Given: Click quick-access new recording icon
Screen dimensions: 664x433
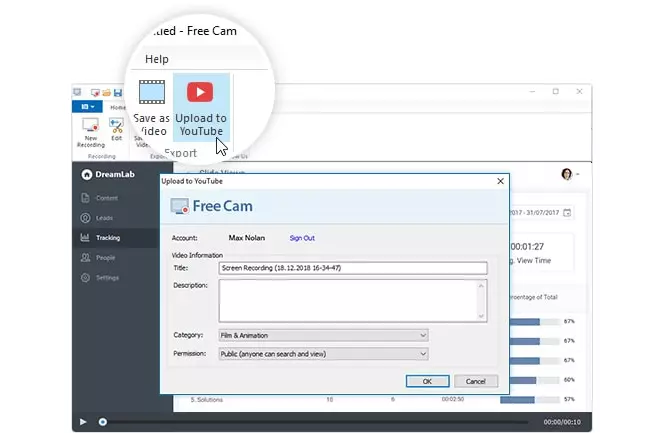Looking at the screenshot, I should pos(95,92).
